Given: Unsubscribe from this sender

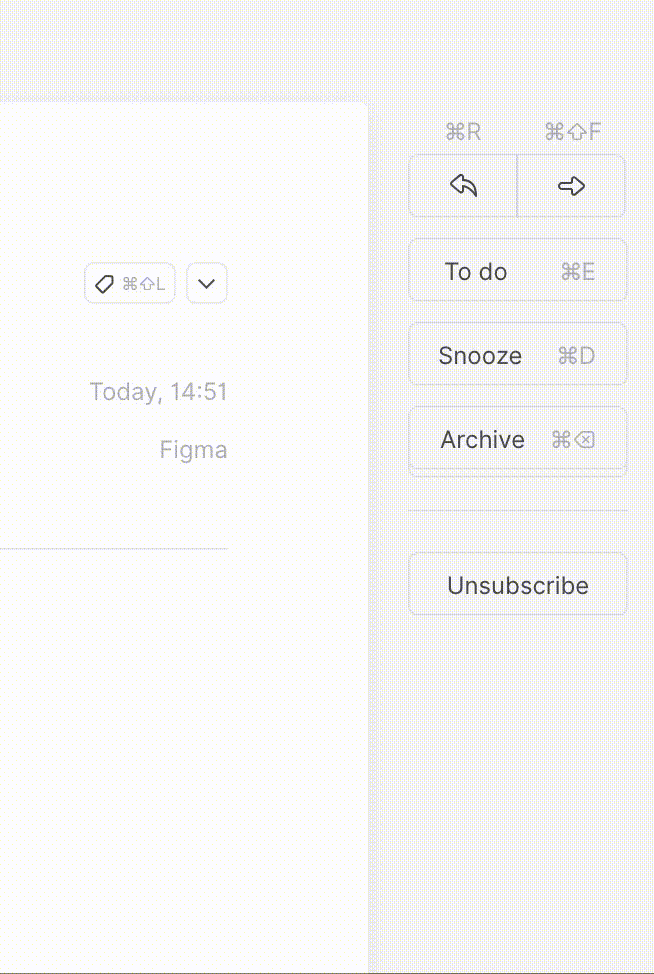Looking at the screenshot, I should [x=518, y=584].
